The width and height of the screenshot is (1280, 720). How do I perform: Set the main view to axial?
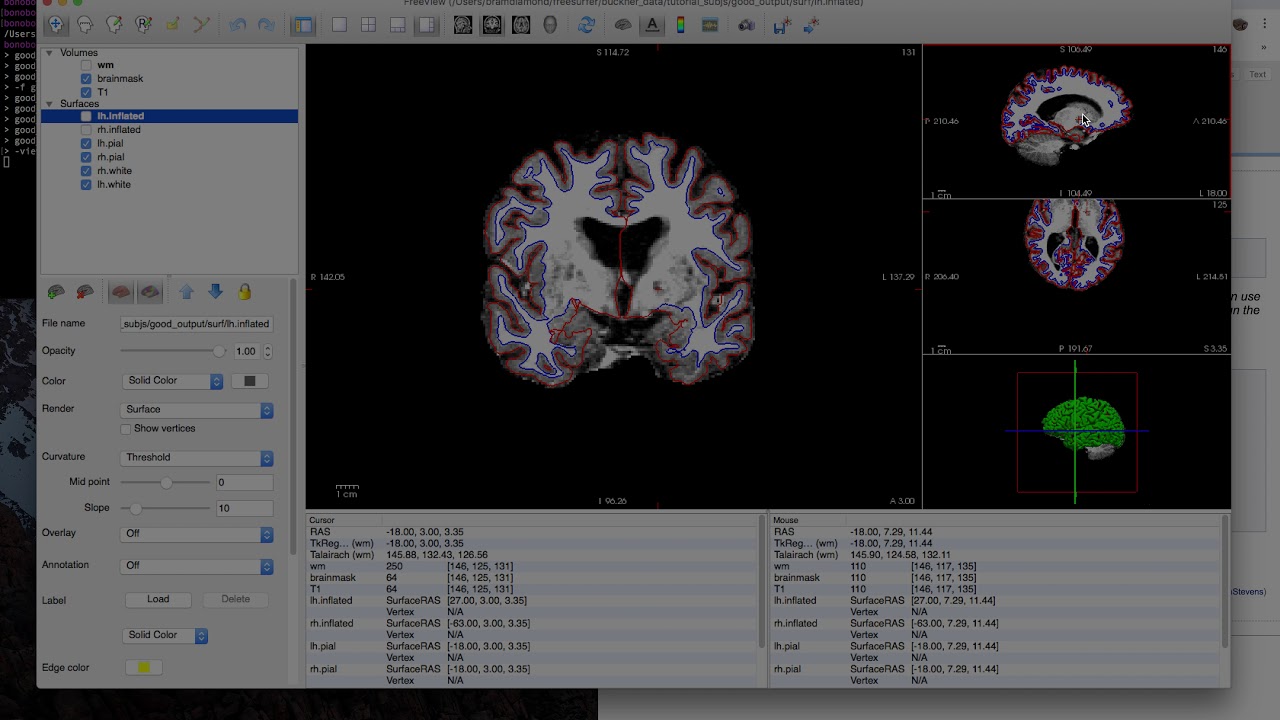tap(521, 25)
